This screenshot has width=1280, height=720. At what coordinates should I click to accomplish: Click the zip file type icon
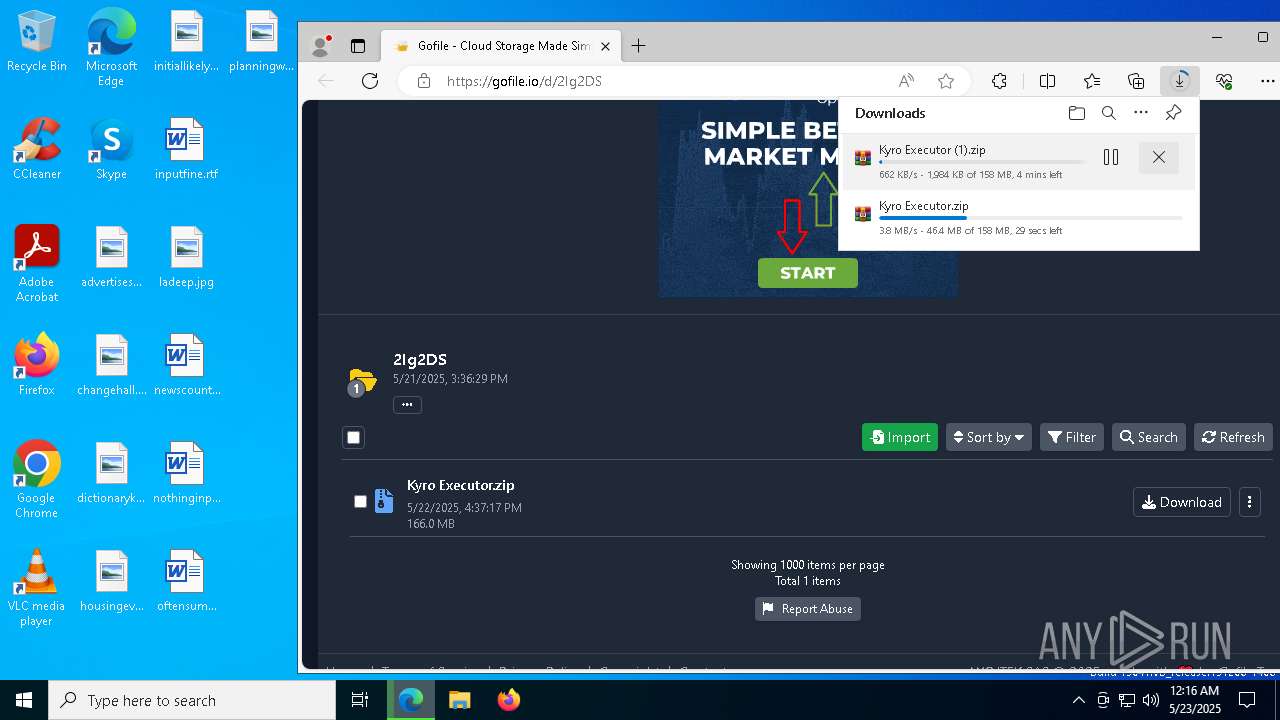(384, 501)
